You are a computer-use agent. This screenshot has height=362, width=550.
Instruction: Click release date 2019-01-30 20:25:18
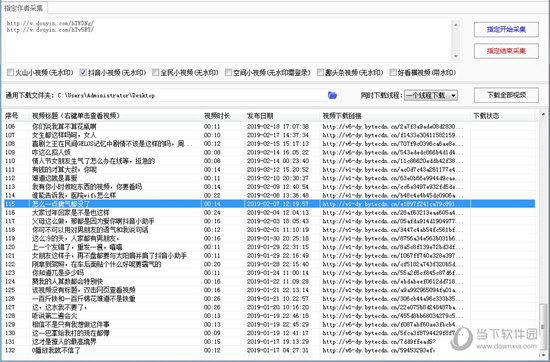278,238
